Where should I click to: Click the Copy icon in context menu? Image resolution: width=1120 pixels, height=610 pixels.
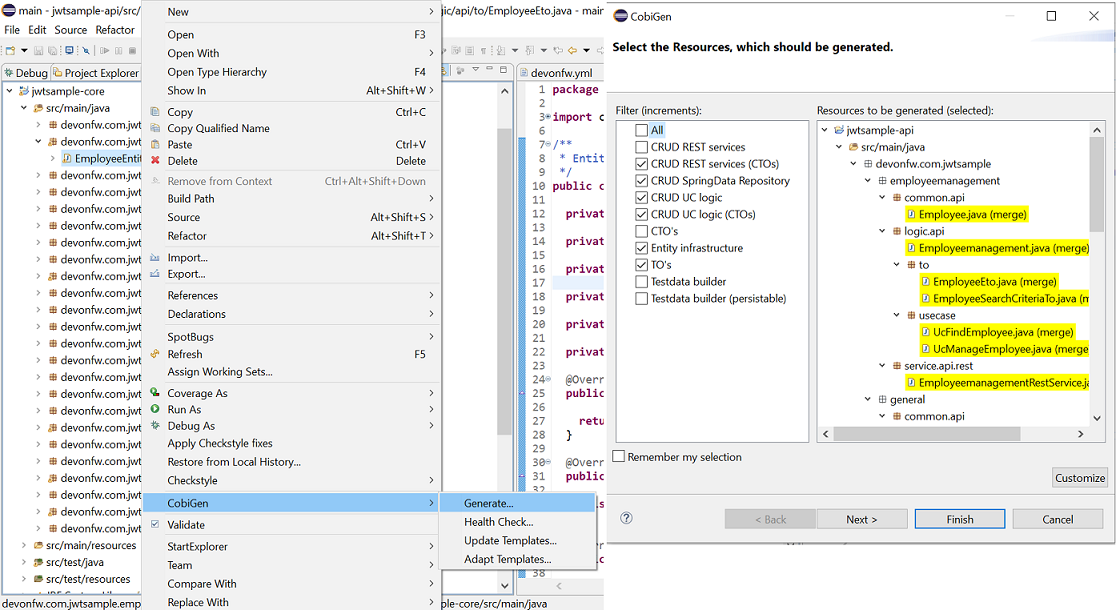[x=155, y=112]
